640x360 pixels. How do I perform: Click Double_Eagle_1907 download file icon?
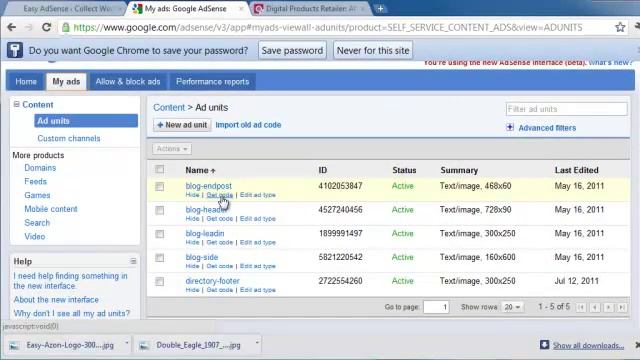tap(144, 346)
